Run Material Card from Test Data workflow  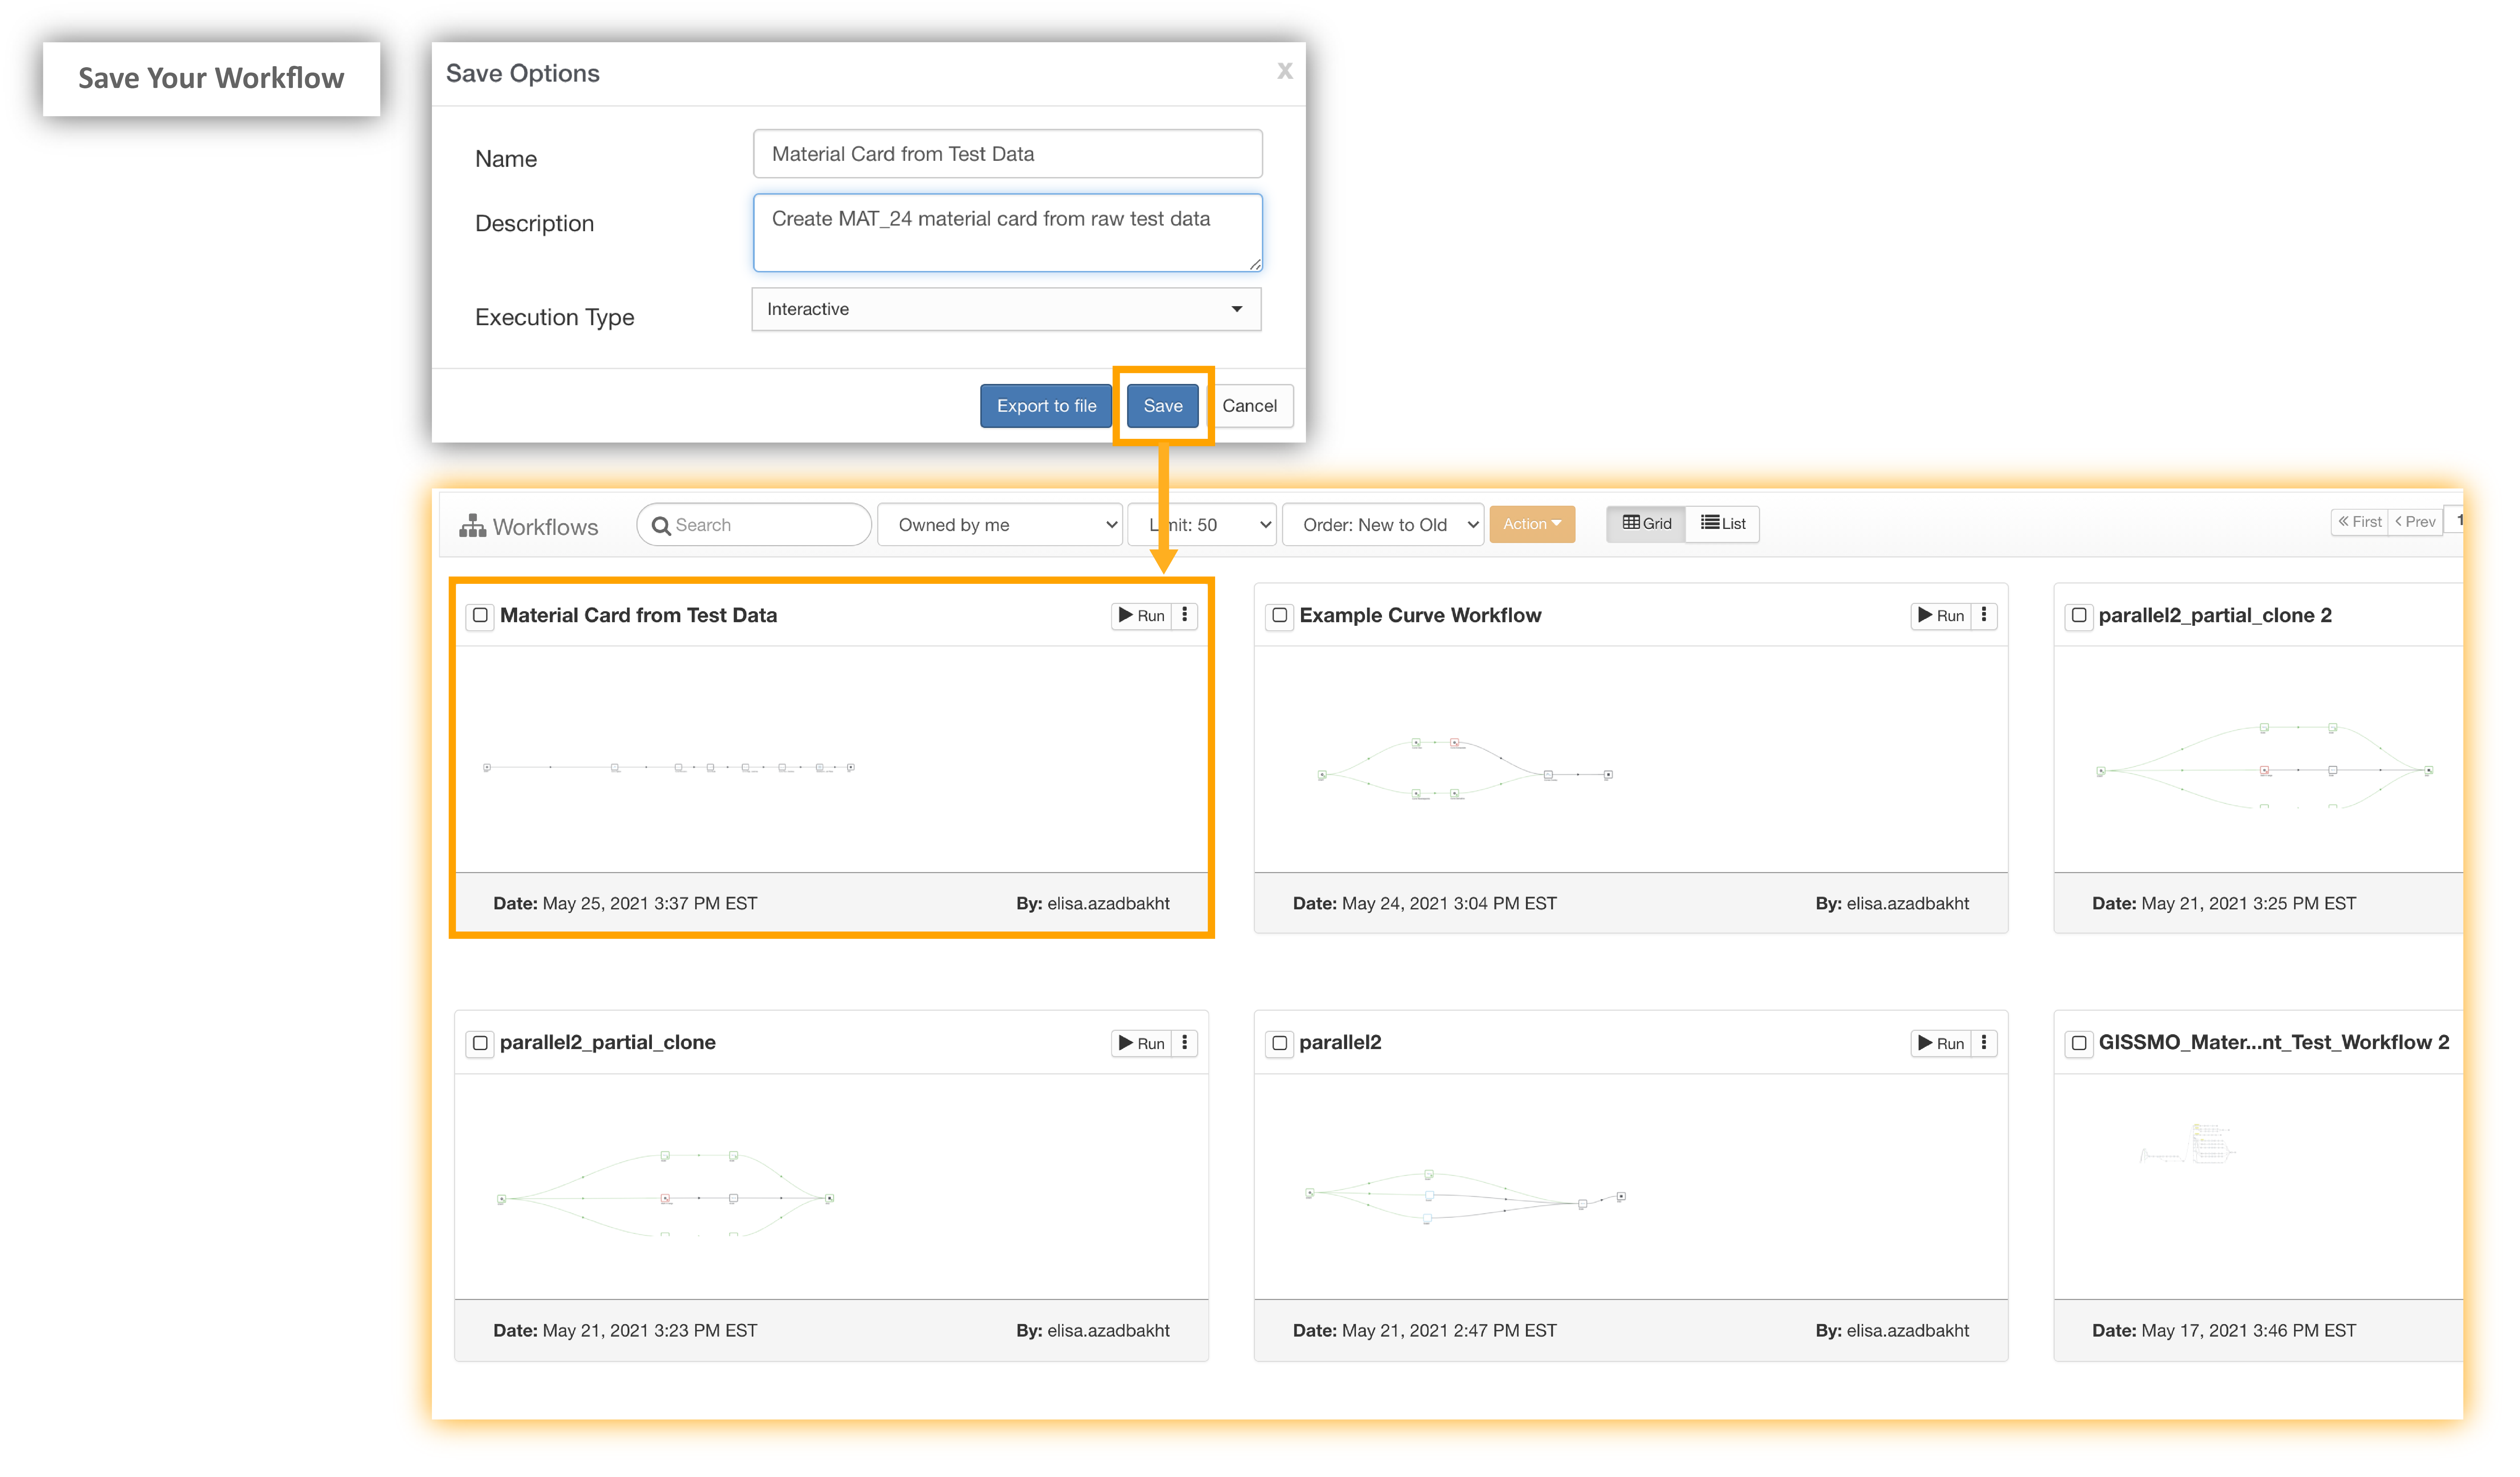pos(1141,616)
